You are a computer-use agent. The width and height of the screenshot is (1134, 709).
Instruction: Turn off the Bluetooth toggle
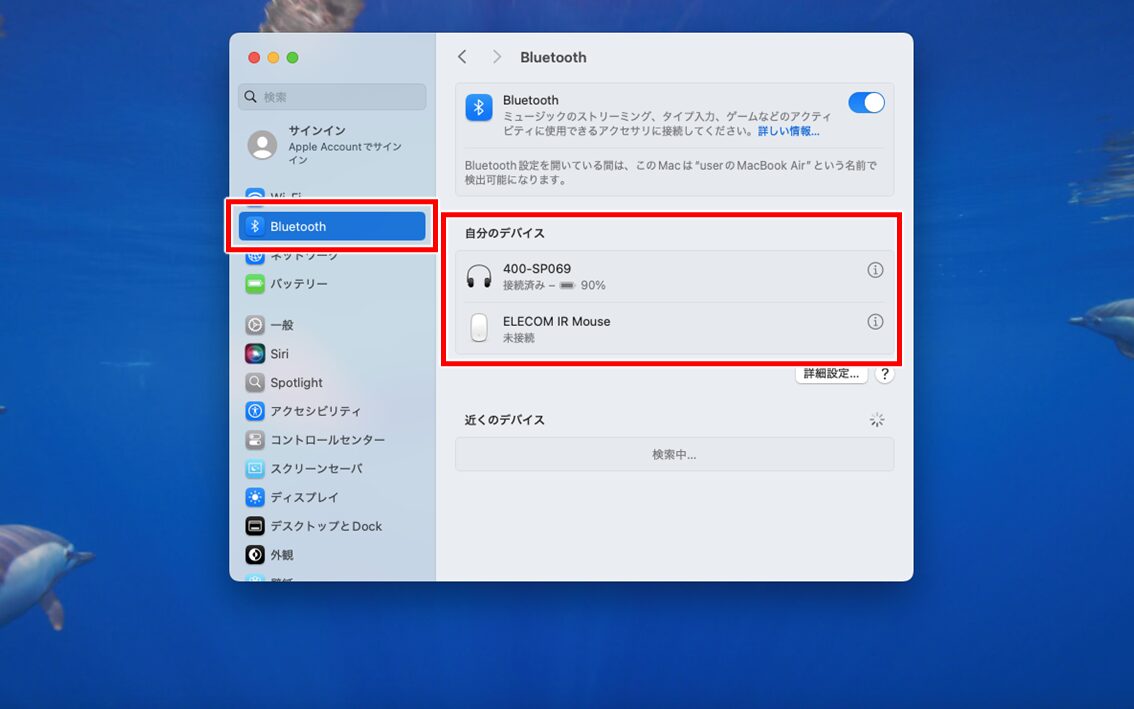[866, 102]
